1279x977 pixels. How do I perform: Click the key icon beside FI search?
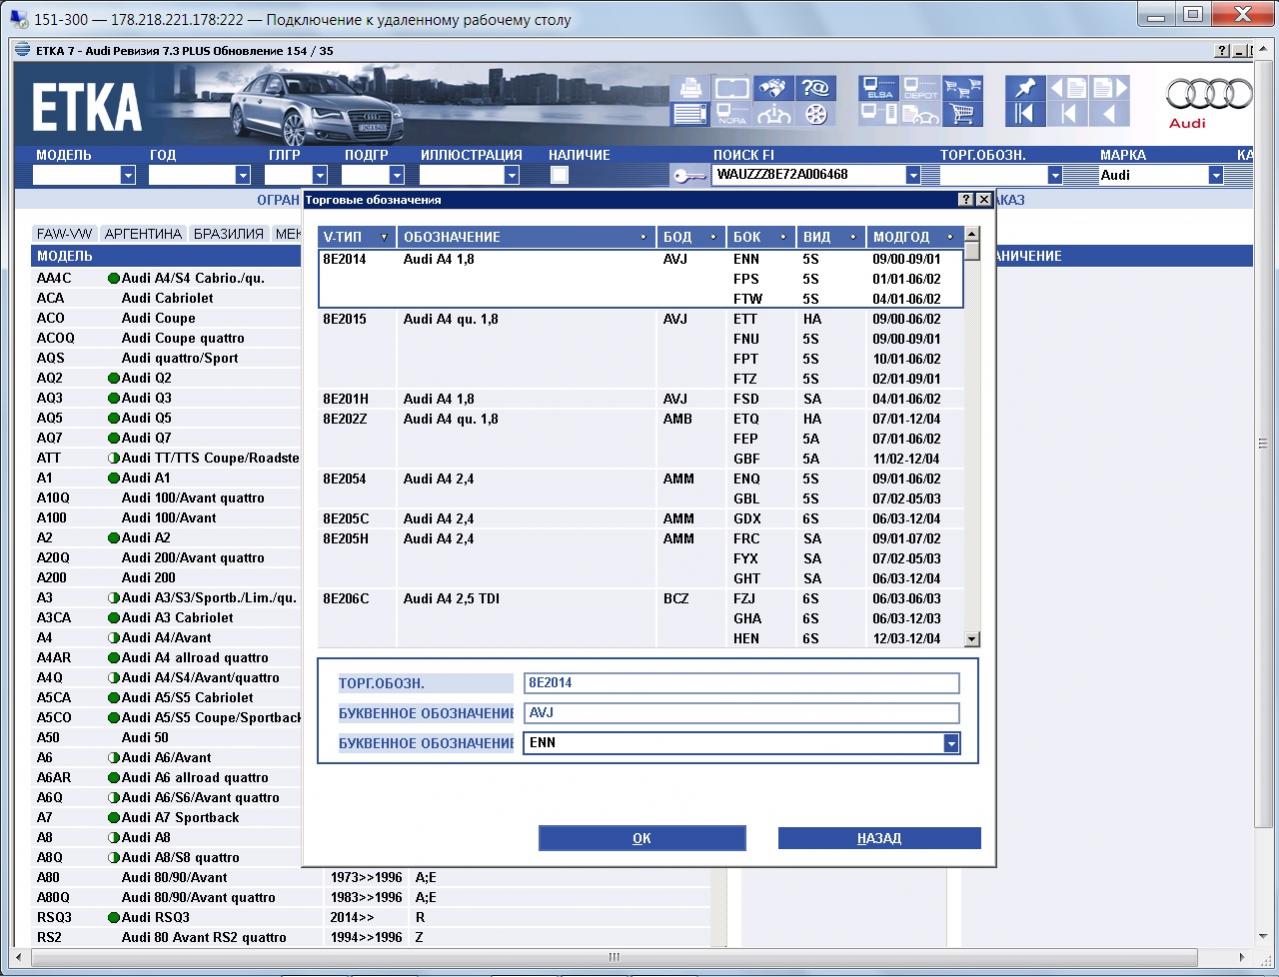pos(689,176)
